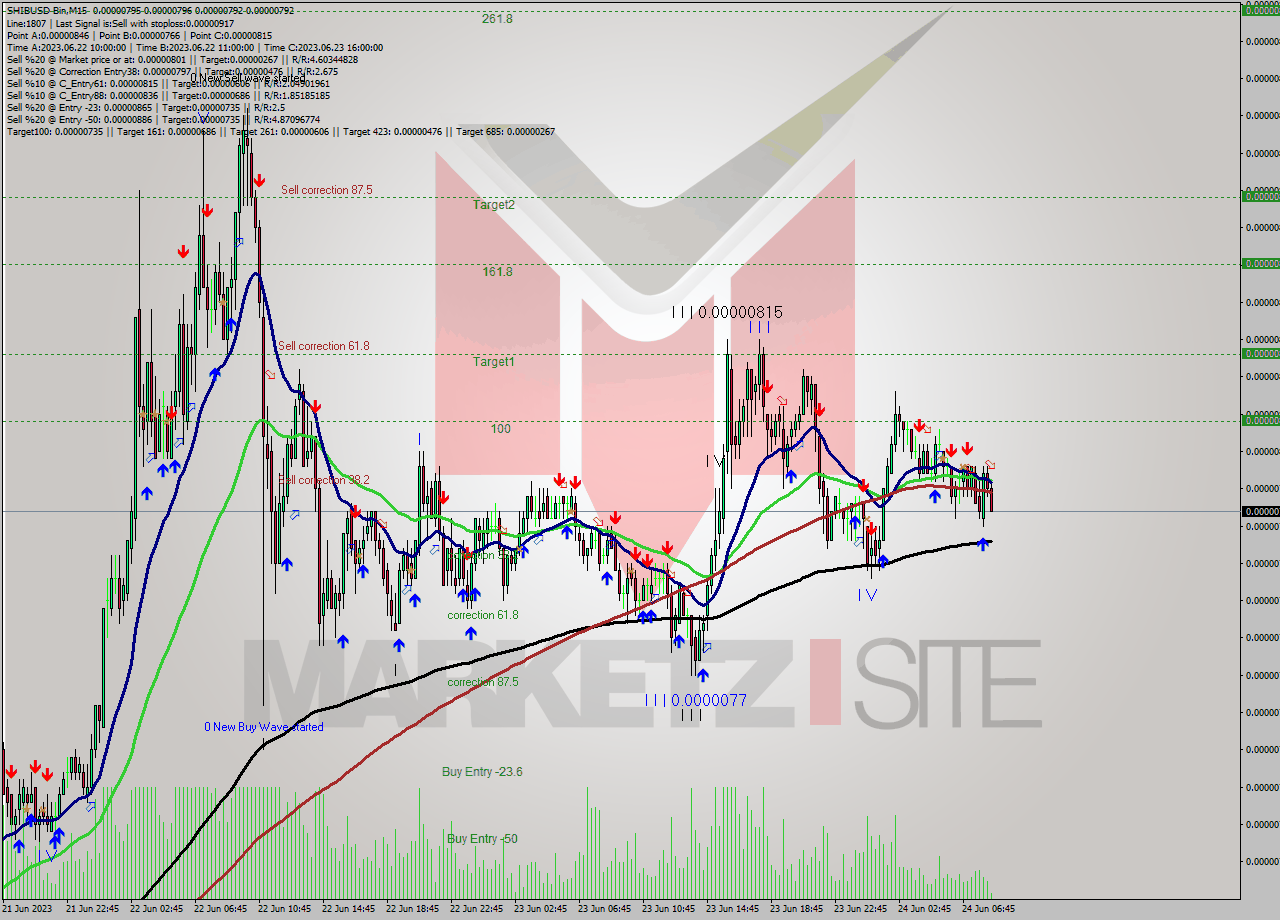Viewport: 1280px width, 920px height.
Task: Click 'Sell correction 38.2' label
Action: coord(325,480)
